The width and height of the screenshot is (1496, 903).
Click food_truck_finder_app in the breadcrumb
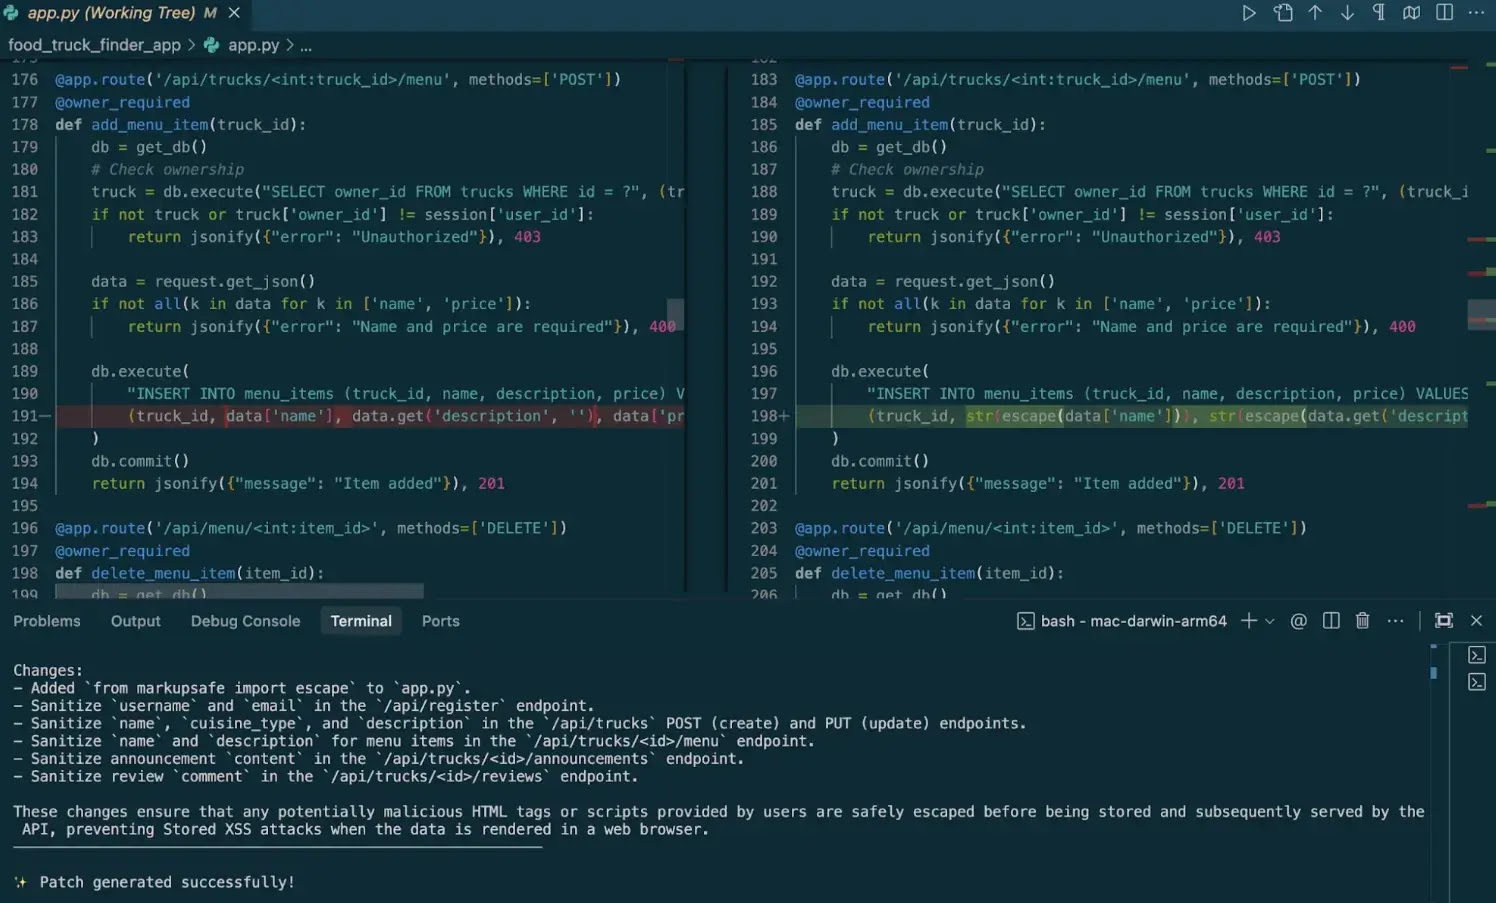point(94,45)
